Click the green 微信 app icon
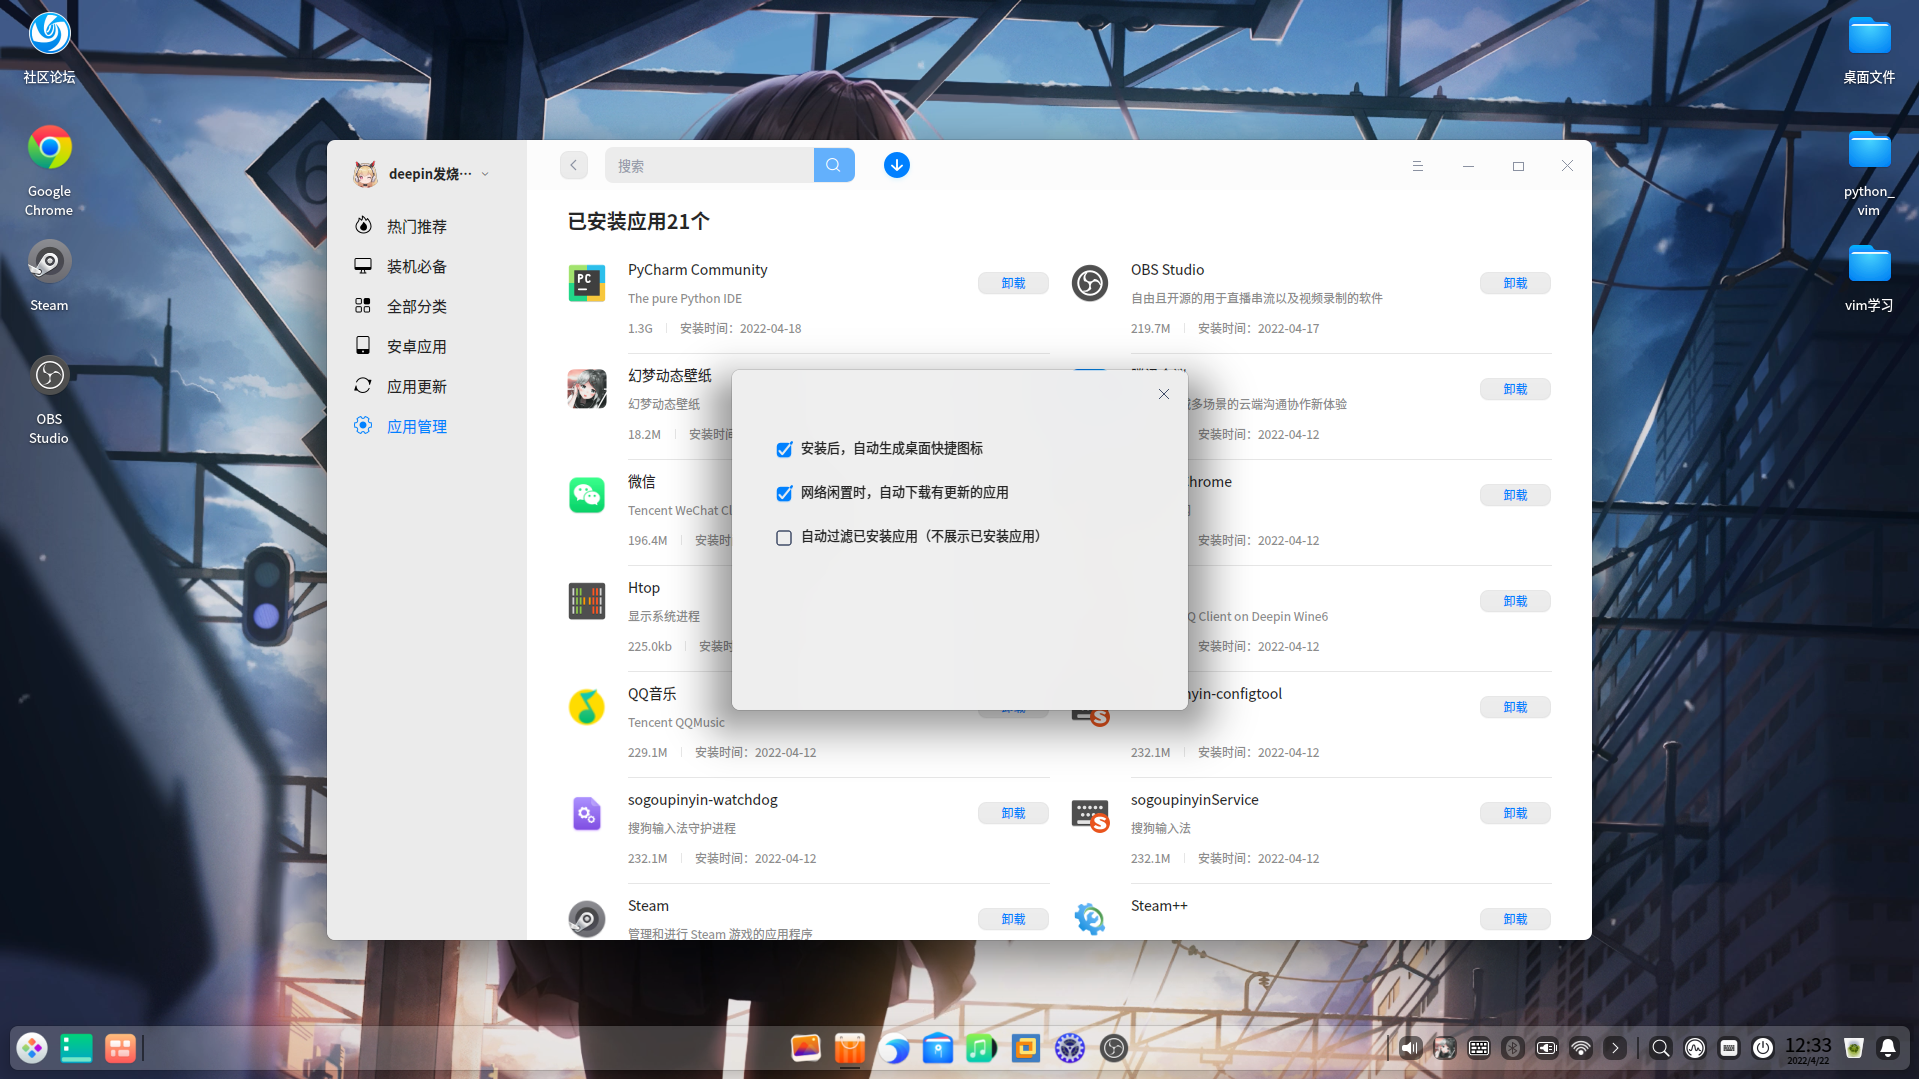The height and width of the screenshot is (1079, 1919). [x=587, y=495]
